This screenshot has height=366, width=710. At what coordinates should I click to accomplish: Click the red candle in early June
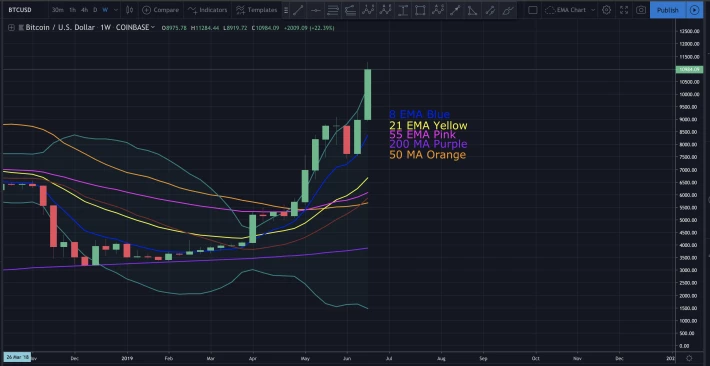pos(346,140)
